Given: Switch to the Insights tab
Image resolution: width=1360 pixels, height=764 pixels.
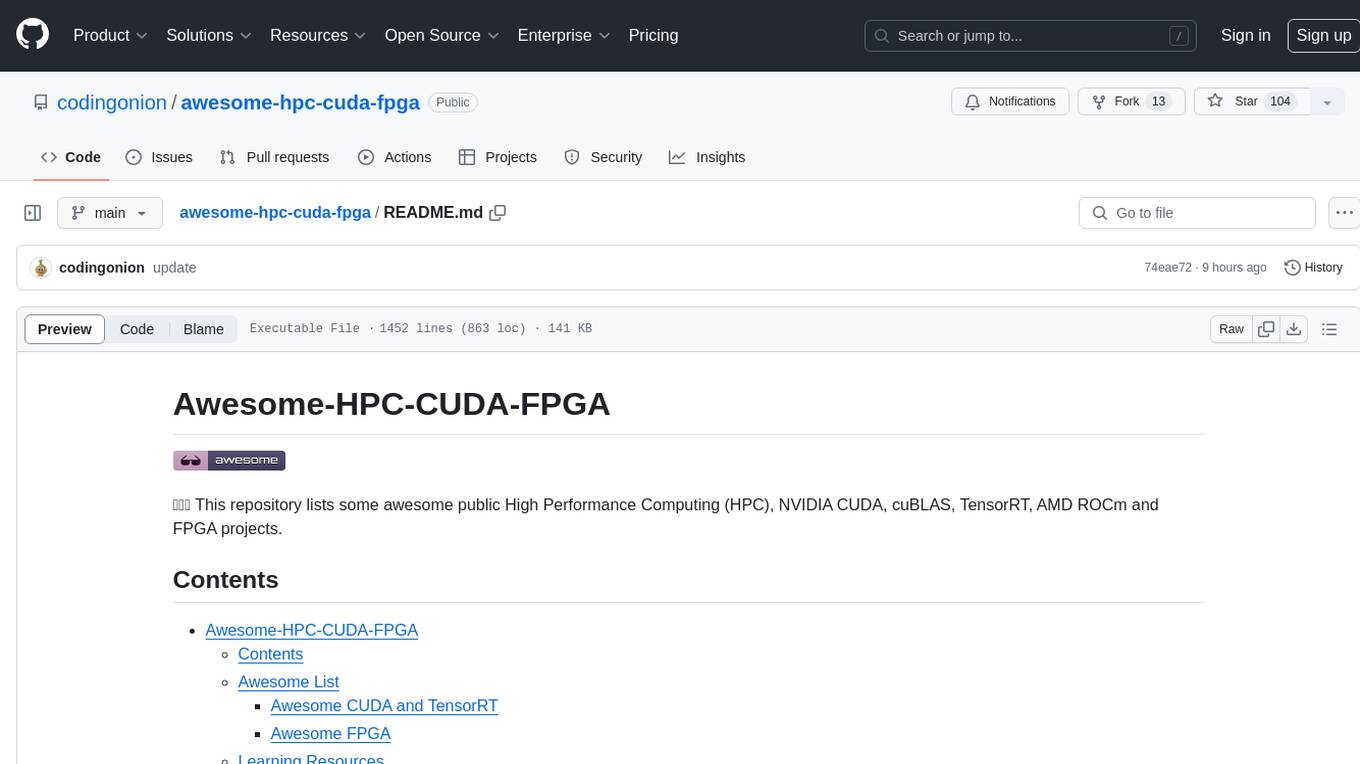Looking at the screenshot, I should click(x=707, y=157).
